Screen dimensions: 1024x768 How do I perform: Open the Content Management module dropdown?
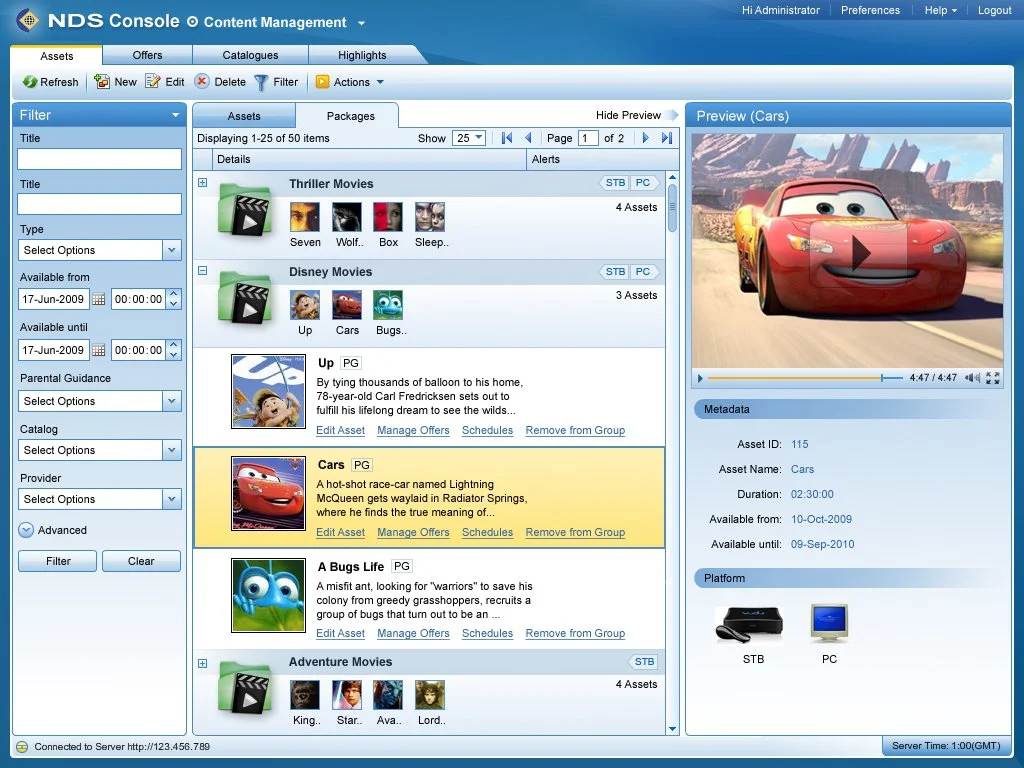click(361, 23)
